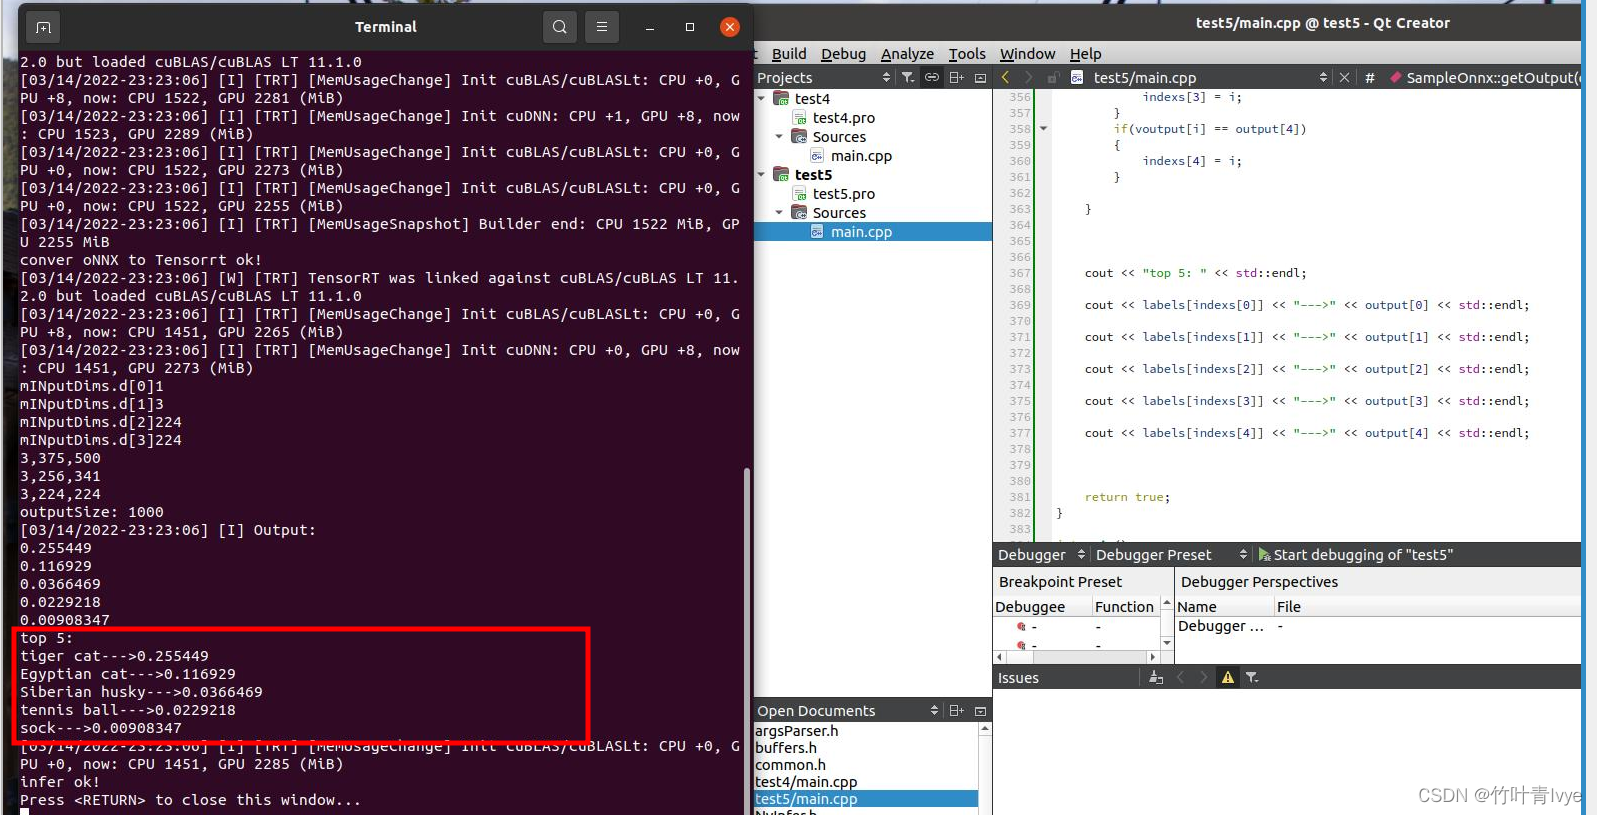Image resolution: width=1597 pixels, height=815 pixels.
Task: Select test5/main.cpp in Open Documents
Action: coord(866,798)
